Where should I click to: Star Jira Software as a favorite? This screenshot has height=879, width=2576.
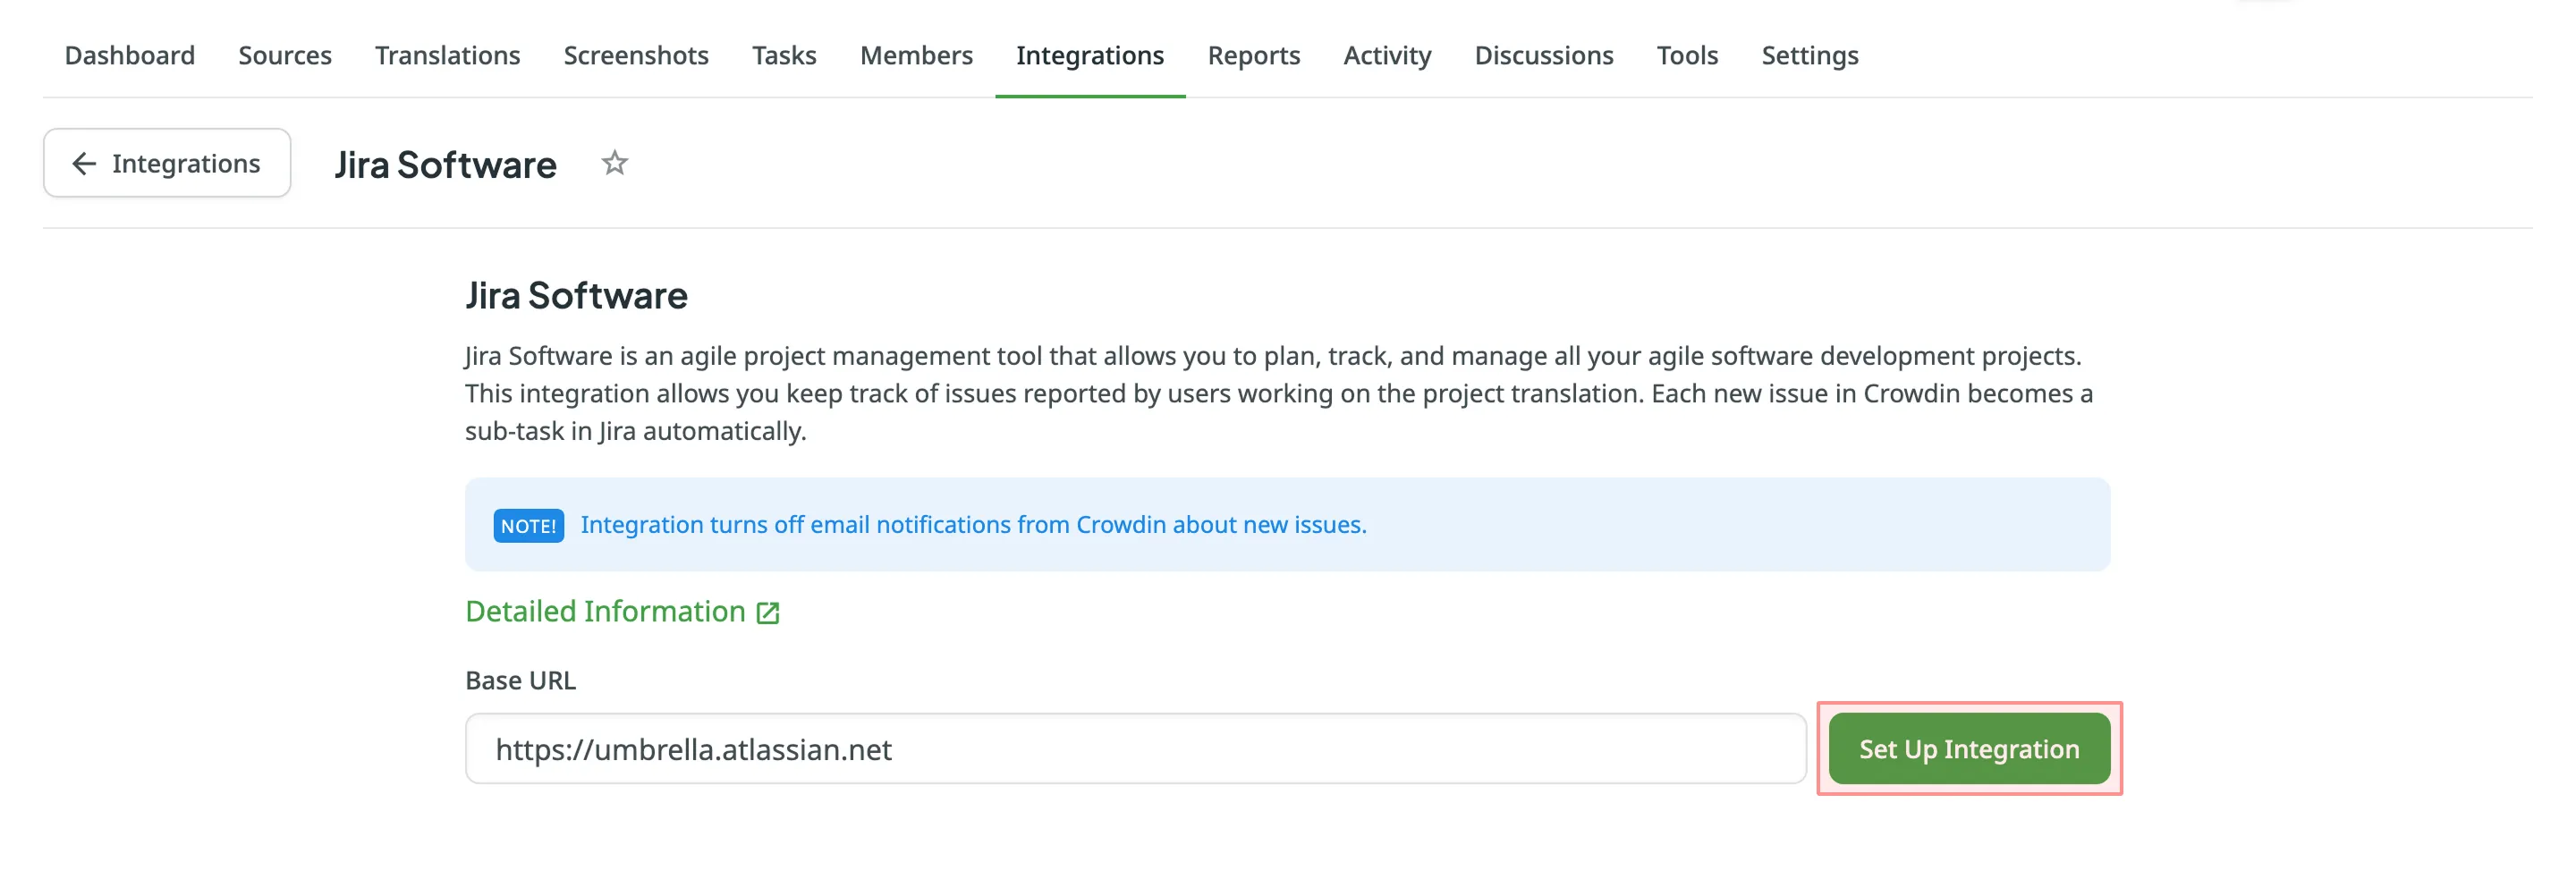click(x=614, y=163)
